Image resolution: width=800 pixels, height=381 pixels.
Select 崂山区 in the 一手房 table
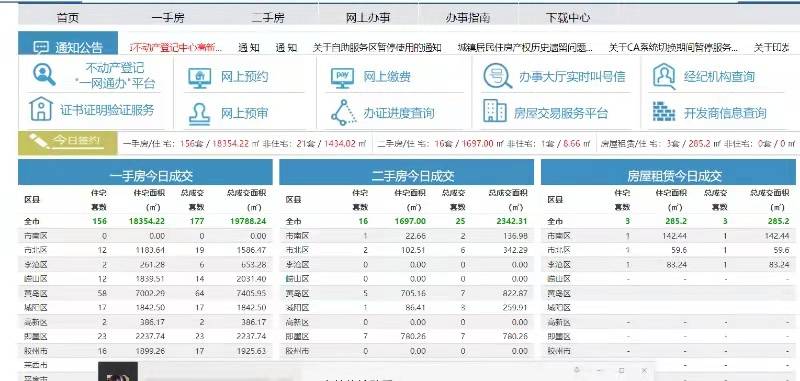pyautogui.click(x=36, y=279)
